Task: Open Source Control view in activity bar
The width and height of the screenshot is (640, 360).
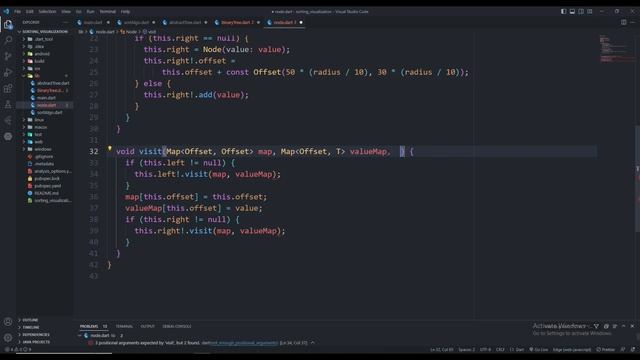Action: (x=8, y=56)
